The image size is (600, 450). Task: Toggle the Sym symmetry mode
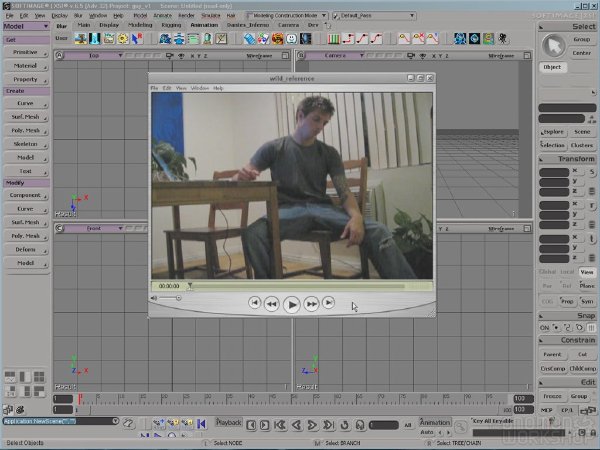pyautogui.click(x=587, y=302)
